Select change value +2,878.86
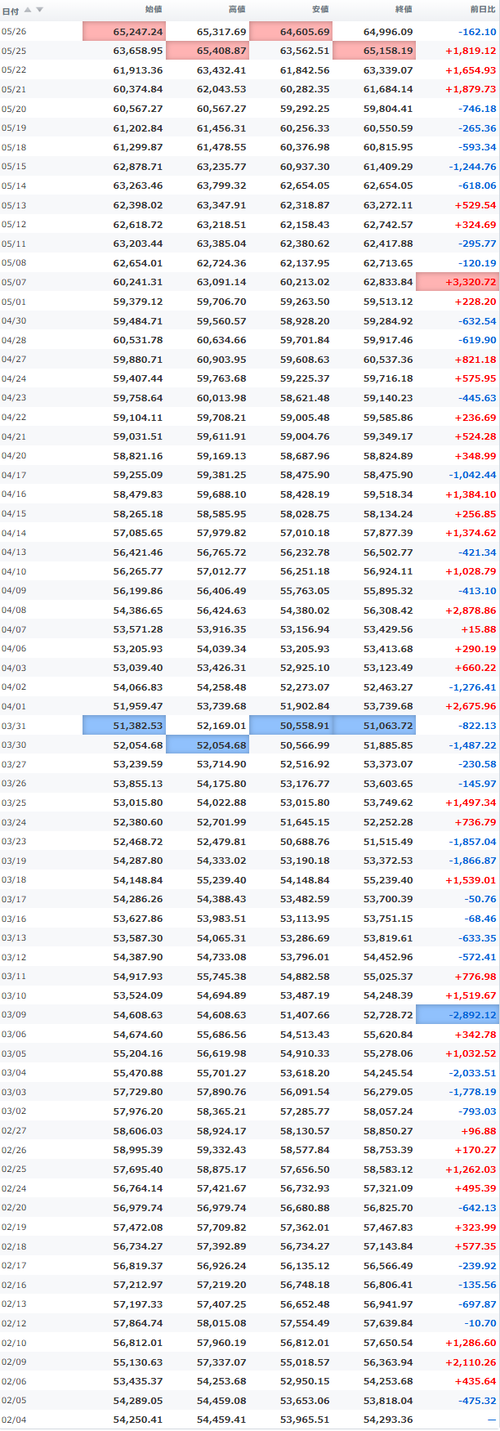Image resolution: width=500 pixels, height=1431 pixels. (470, 609)
